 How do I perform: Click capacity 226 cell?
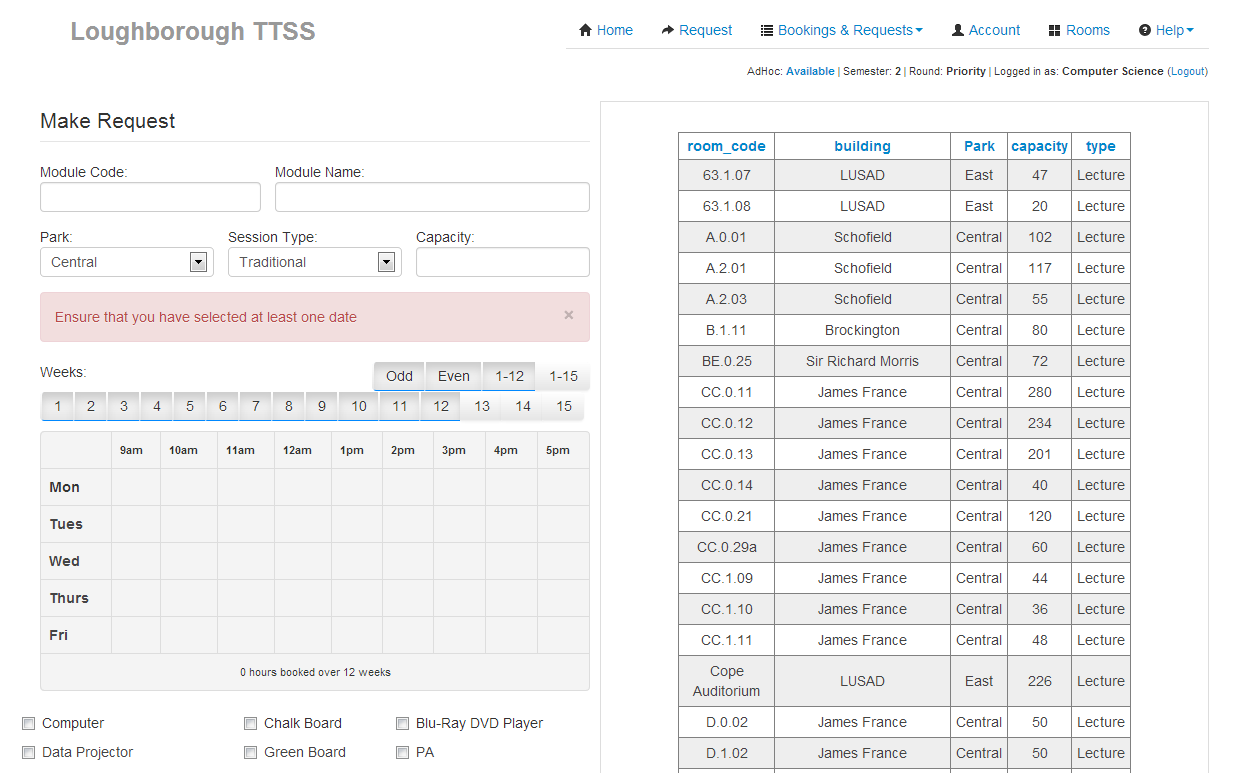point(1040,681)
